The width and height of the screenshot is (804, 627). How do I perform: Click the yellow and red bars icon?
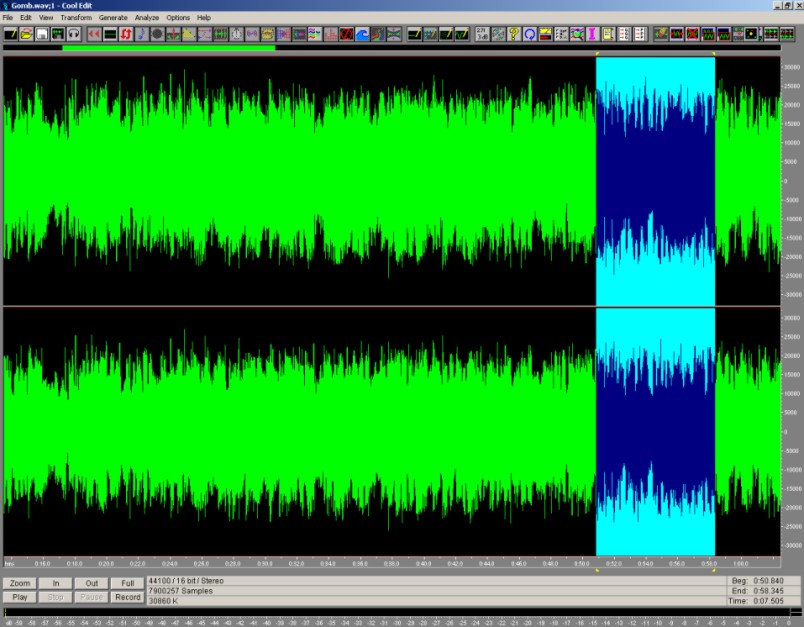click(546, 34)
